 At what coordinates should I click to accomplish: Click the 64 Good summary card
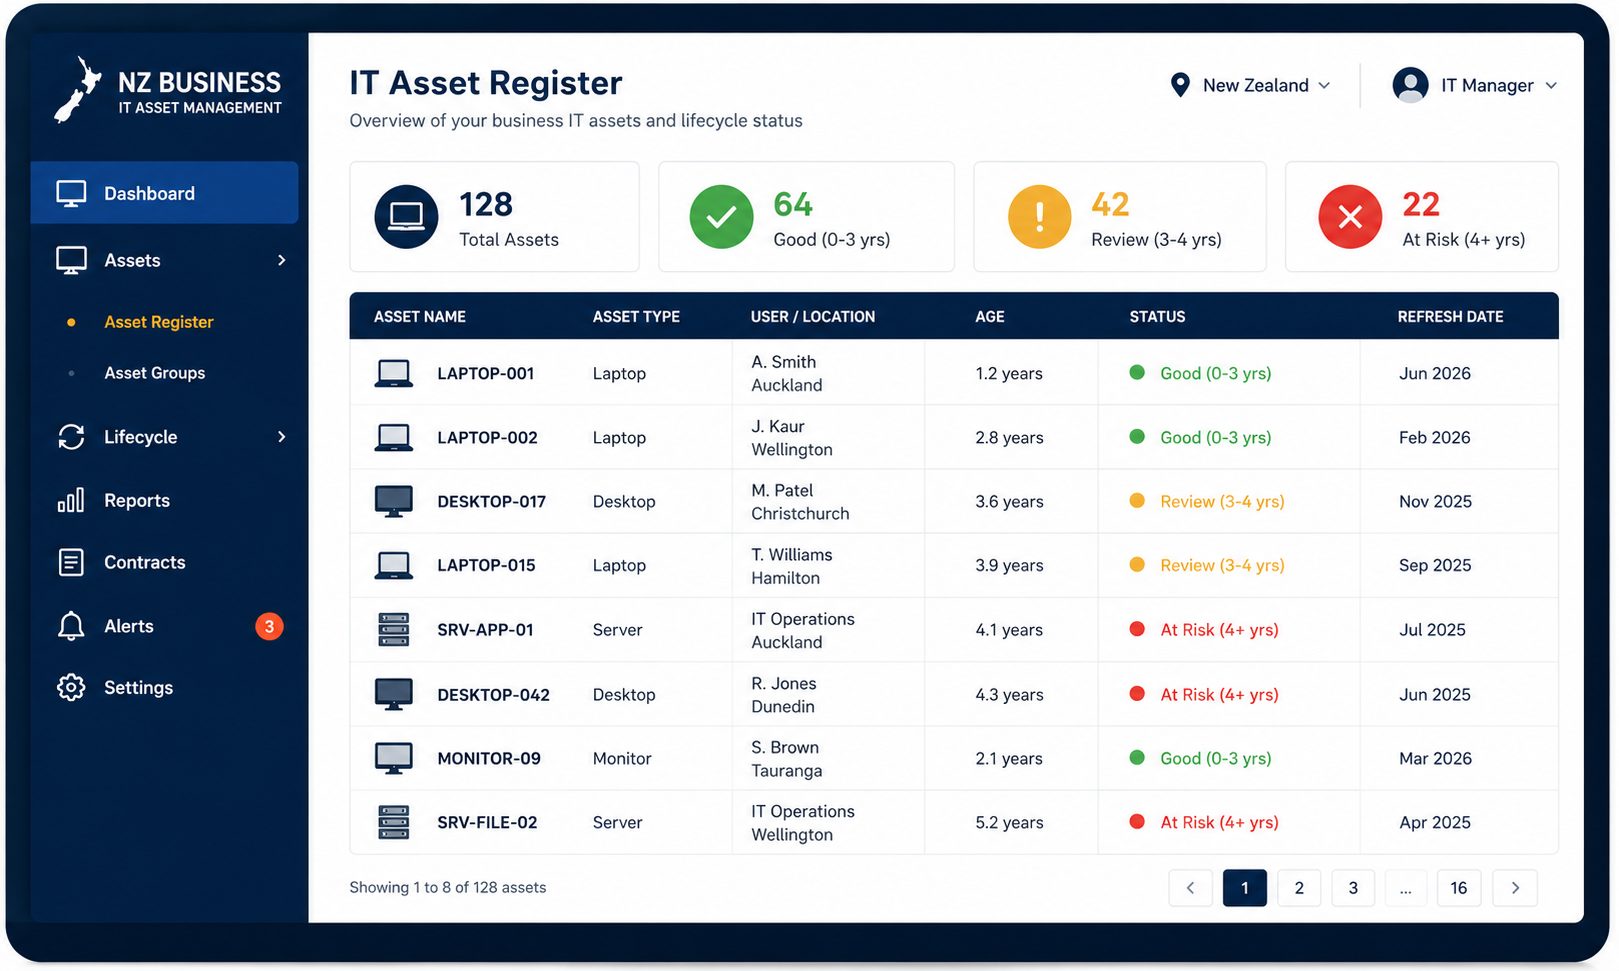tap(806, 217)
